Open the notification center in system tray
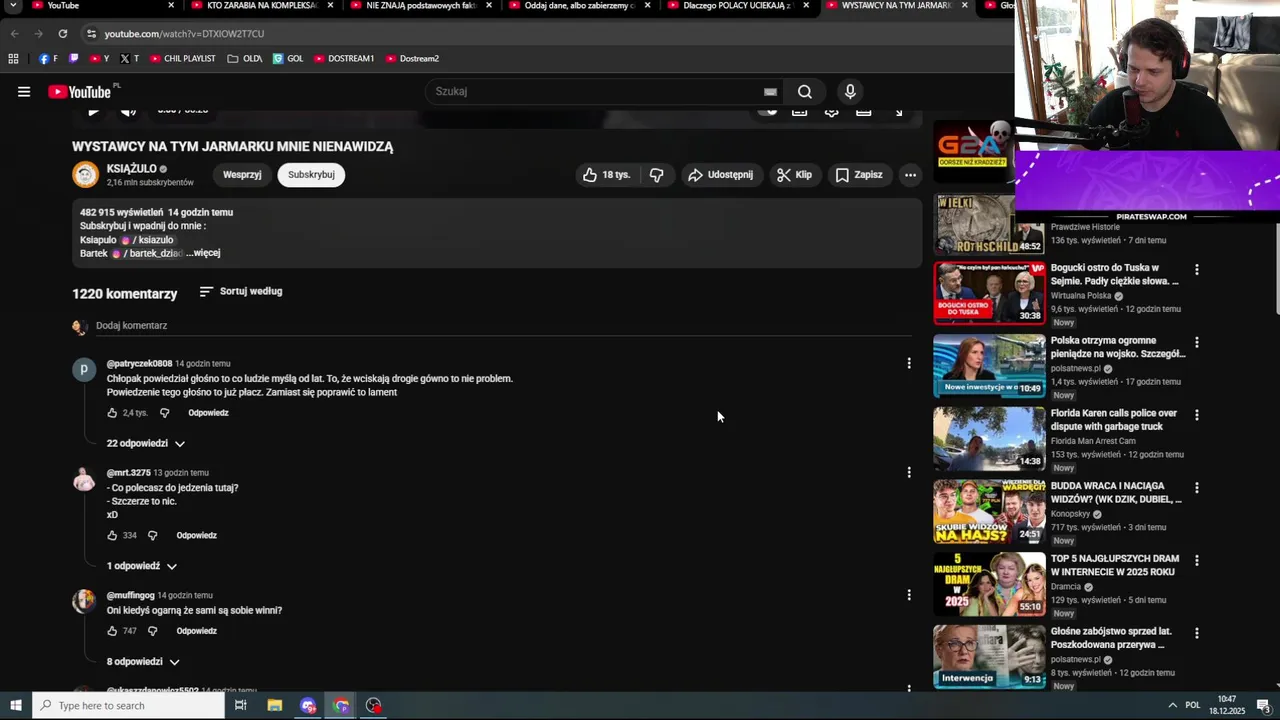The height and width of the screenshot is (720, 1280). (x=1263, y=706)
